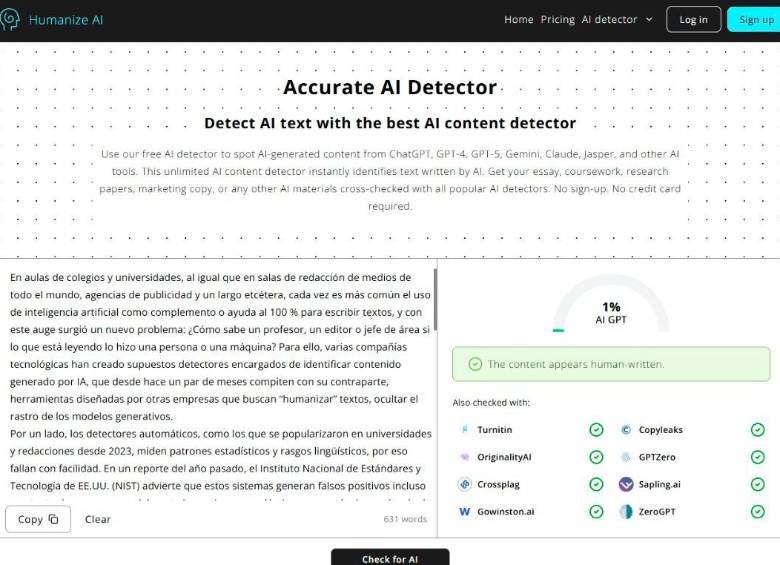Click the Humanize AI head logo icon
The height and width of the screenshot is (565, 780).
9,19
